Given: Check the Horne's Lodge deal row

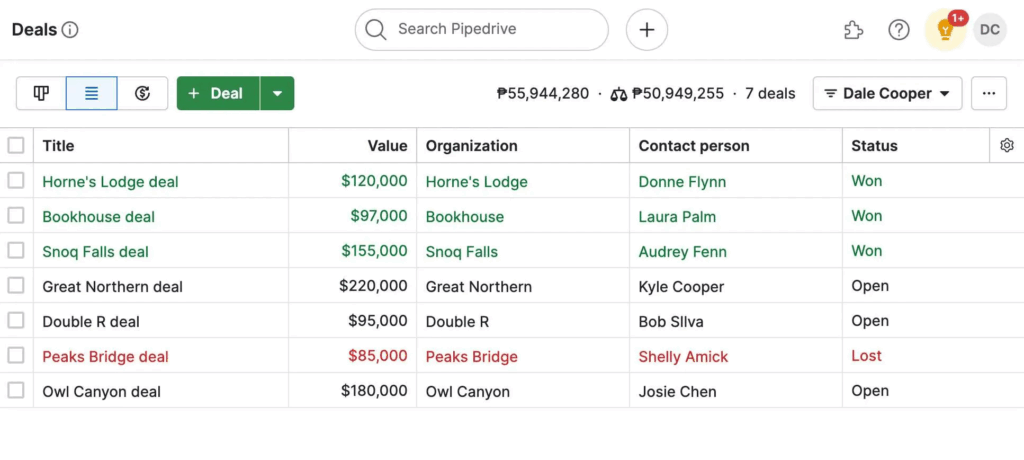Looking at the screenshot, I should (x=16, y=181).
